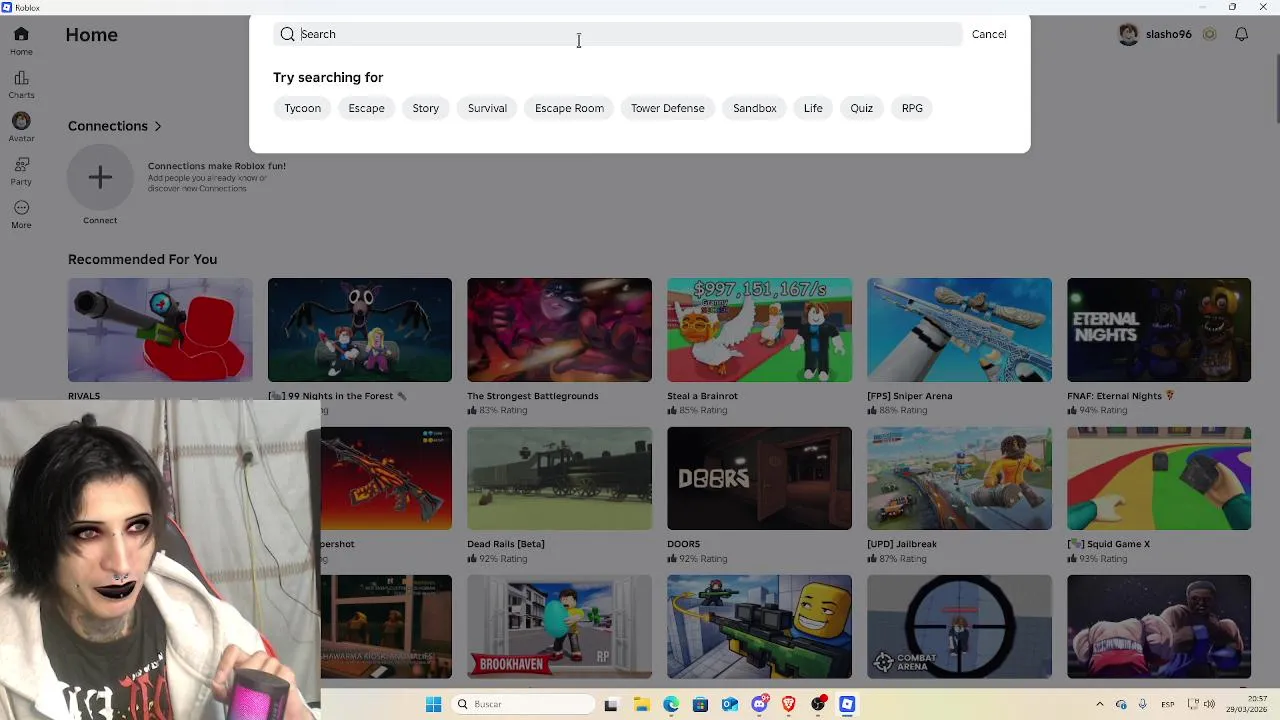The height and width of the screenshot is (720, 1280).
Task: Open the notifications bell
Action: point(1241,34)
